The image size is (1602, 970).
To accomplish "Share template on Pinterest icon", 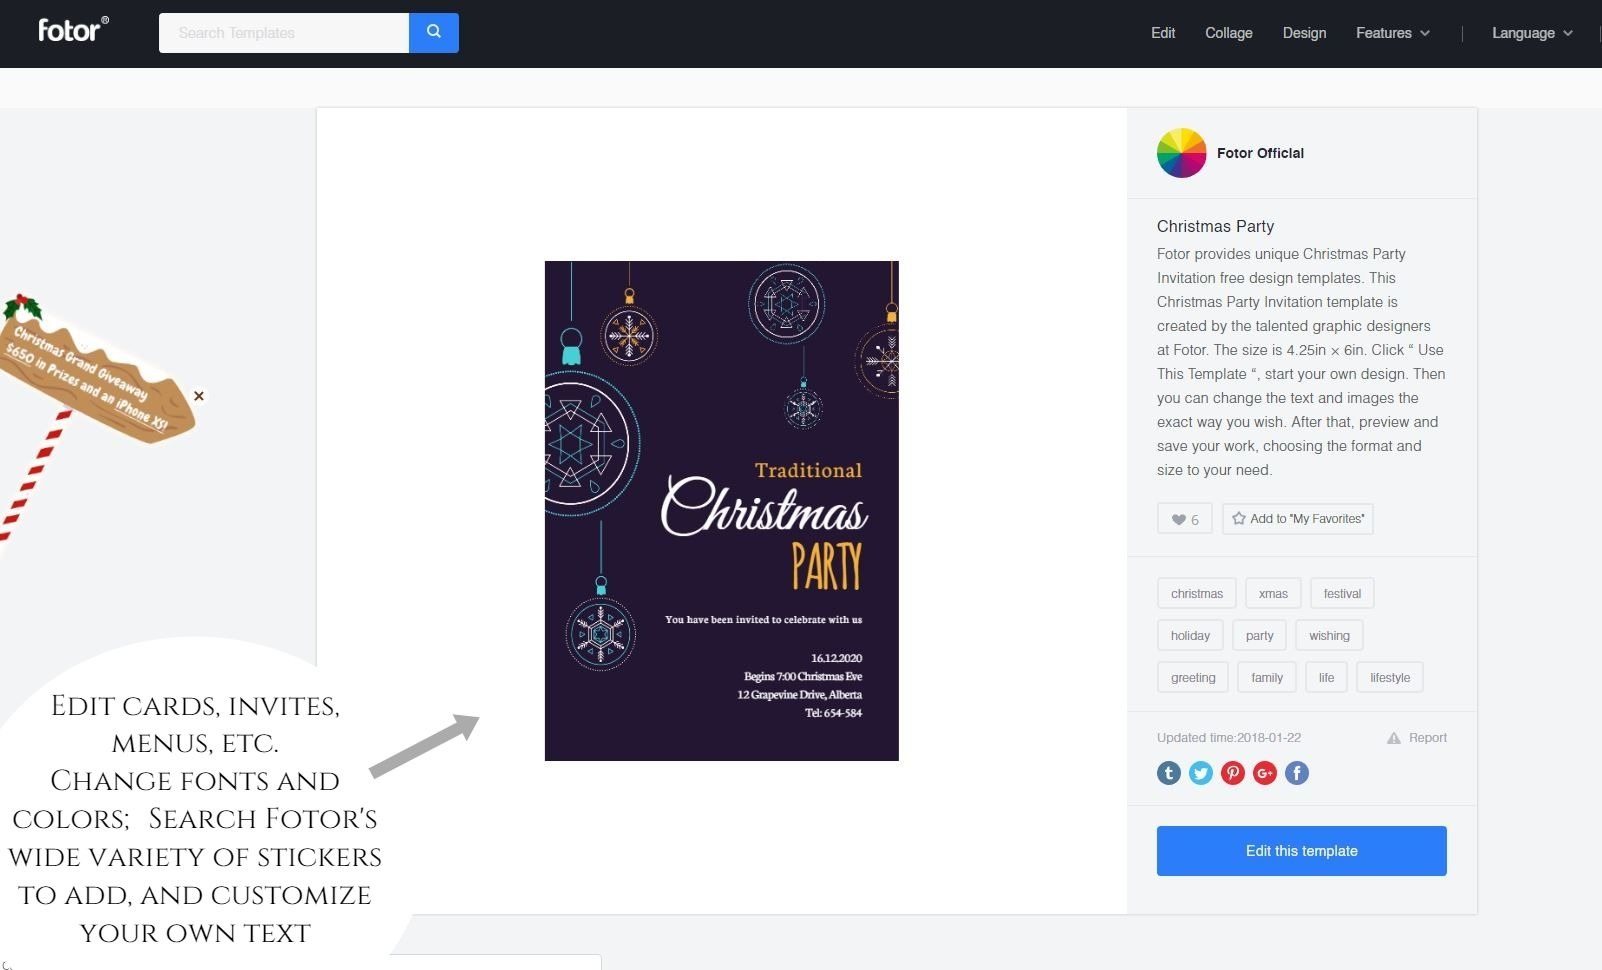I will (1233, 773).
